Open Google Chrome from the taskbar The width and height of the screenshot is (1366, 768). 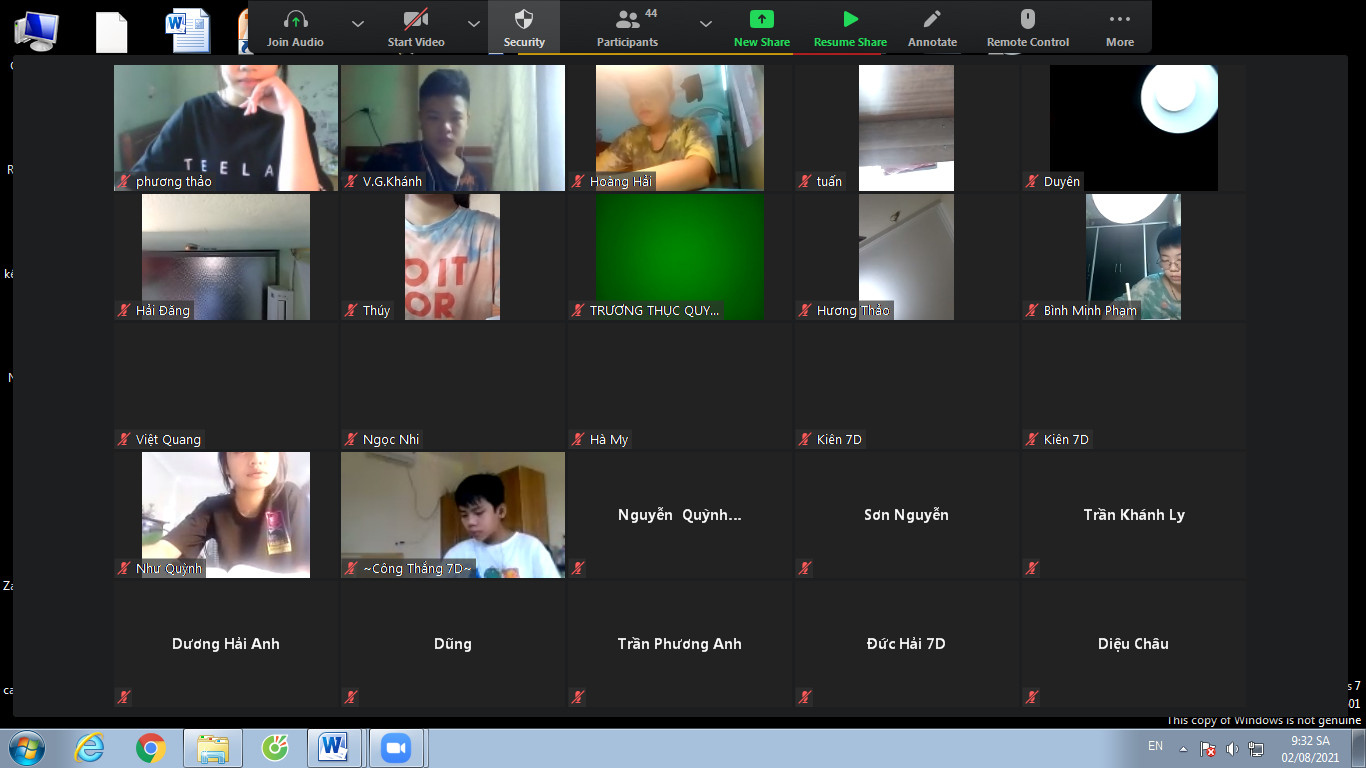click(x=151, y=747)
